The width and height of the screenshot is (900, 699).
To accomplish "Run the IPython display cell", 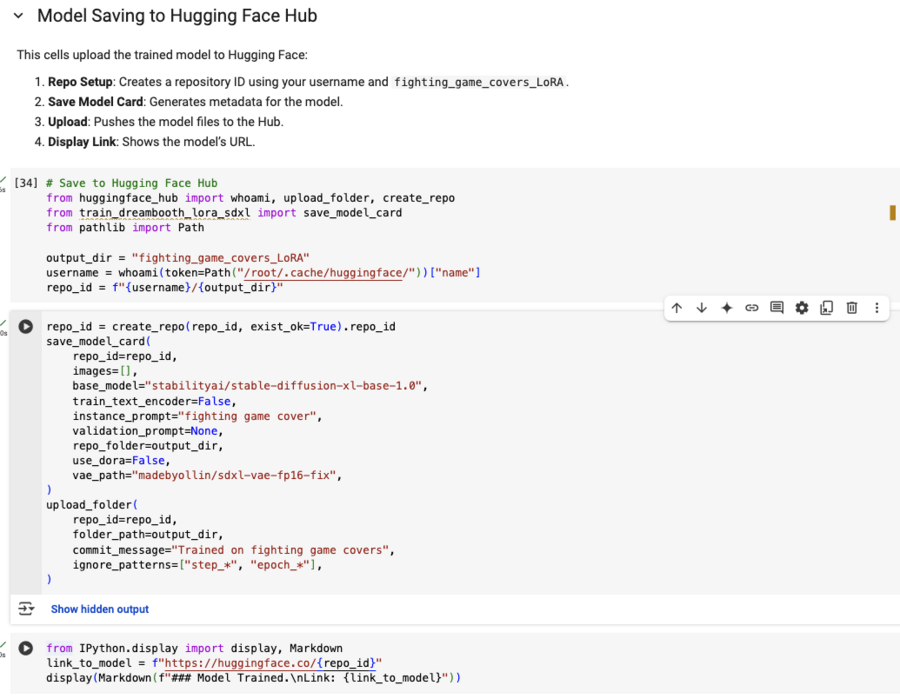I will point(26,648).
